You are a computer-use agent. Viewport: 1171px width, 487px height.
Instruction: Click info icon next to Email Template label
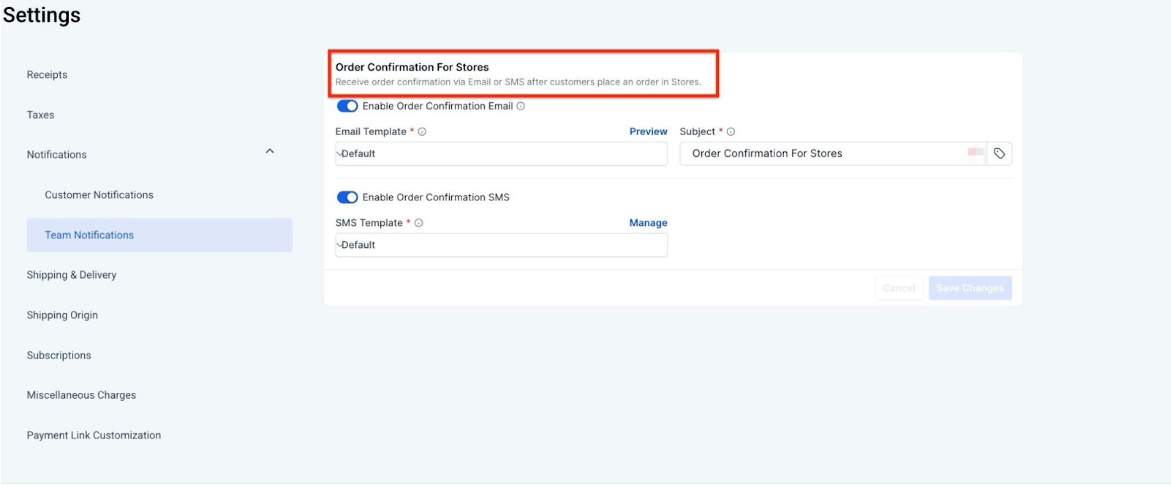click(x=424, y=132)
